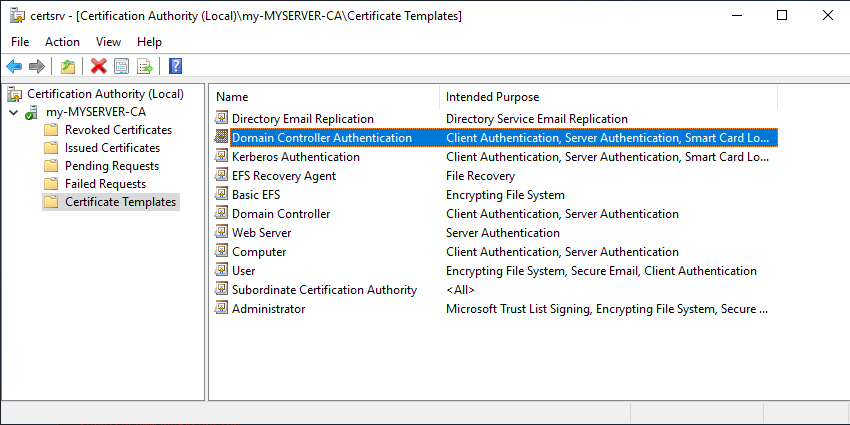Click the red Delete toolbar icon

[98, 66]
